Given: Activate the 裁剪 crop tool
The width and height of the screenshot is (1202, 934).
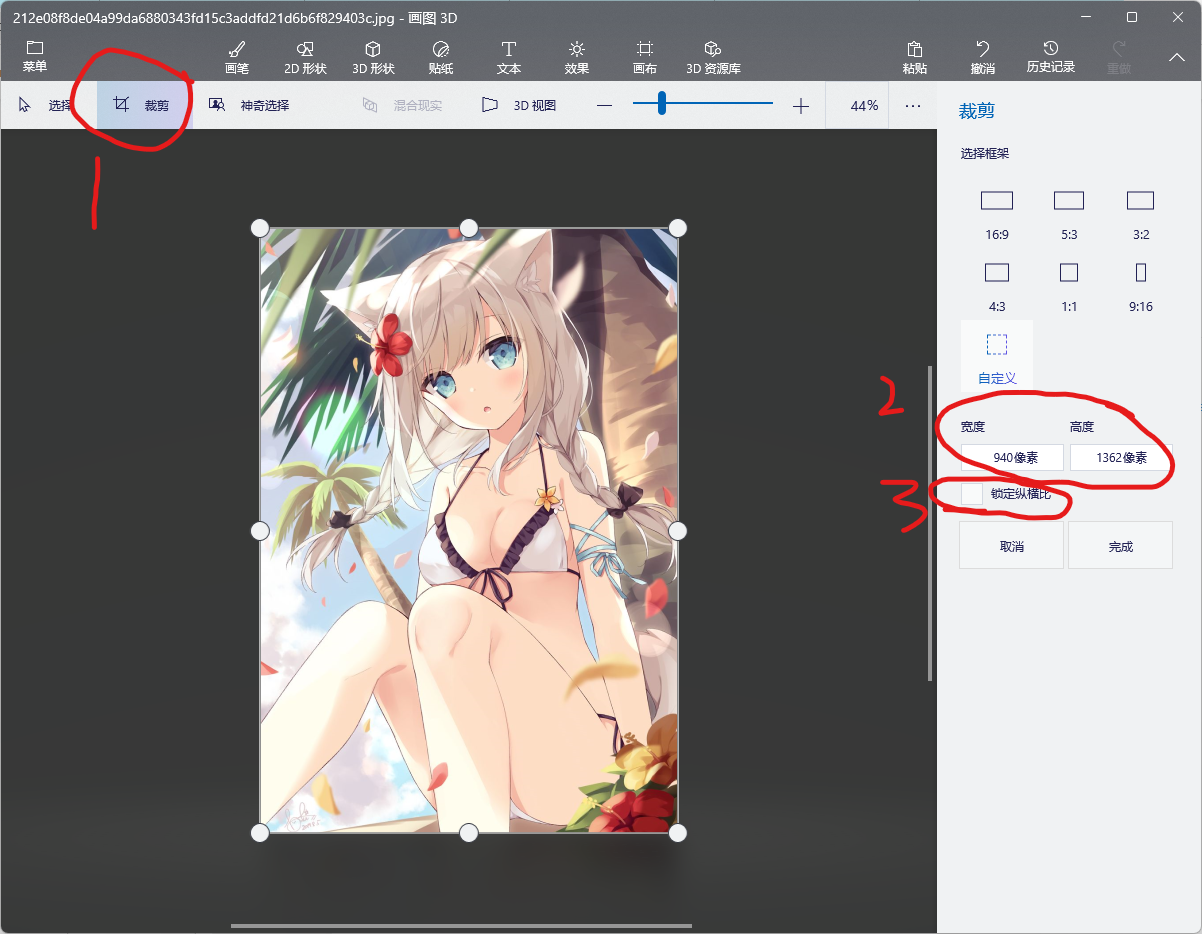Looking at the screenshot, I should (x=142, y=105).
